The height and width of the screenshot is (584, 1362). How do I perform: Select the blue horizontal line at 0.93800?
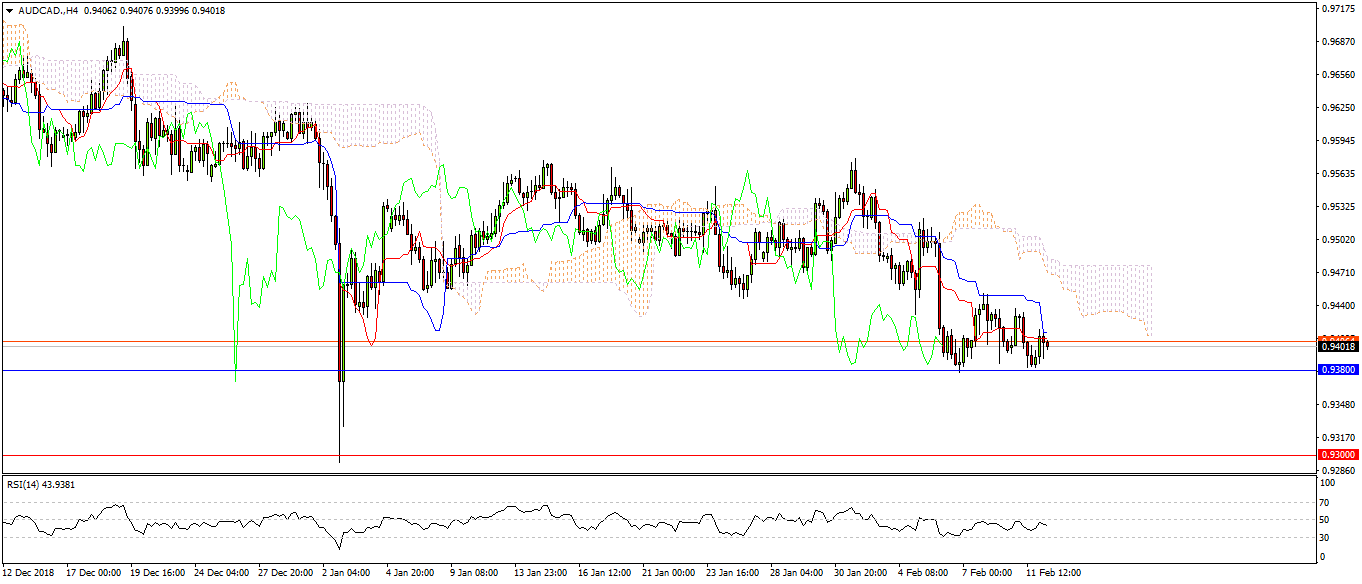(x=600, y=370)
